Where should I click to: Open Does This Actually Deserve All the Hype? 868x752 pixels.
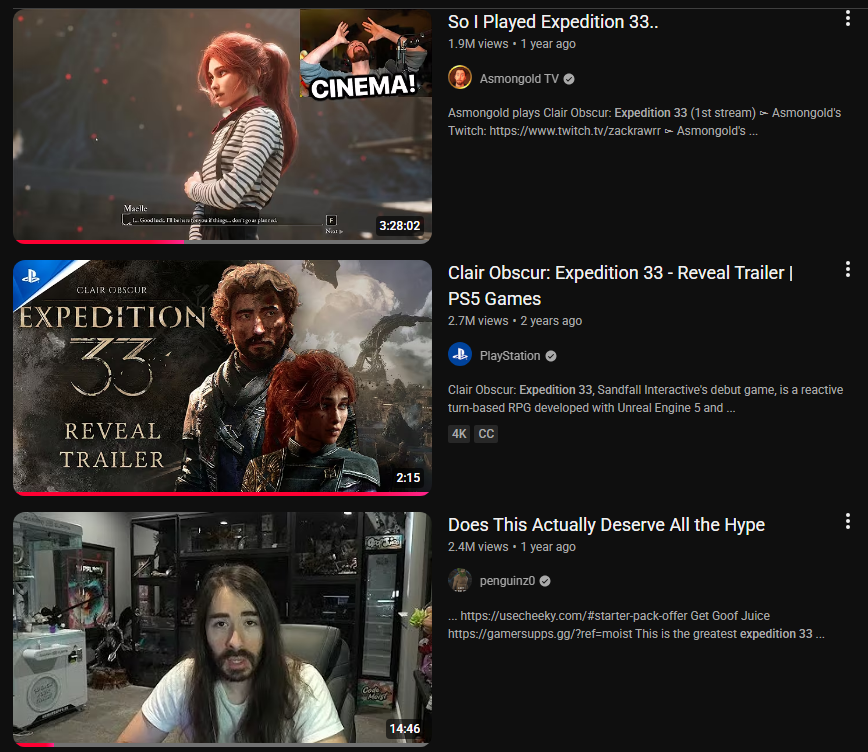click(606, 525)
